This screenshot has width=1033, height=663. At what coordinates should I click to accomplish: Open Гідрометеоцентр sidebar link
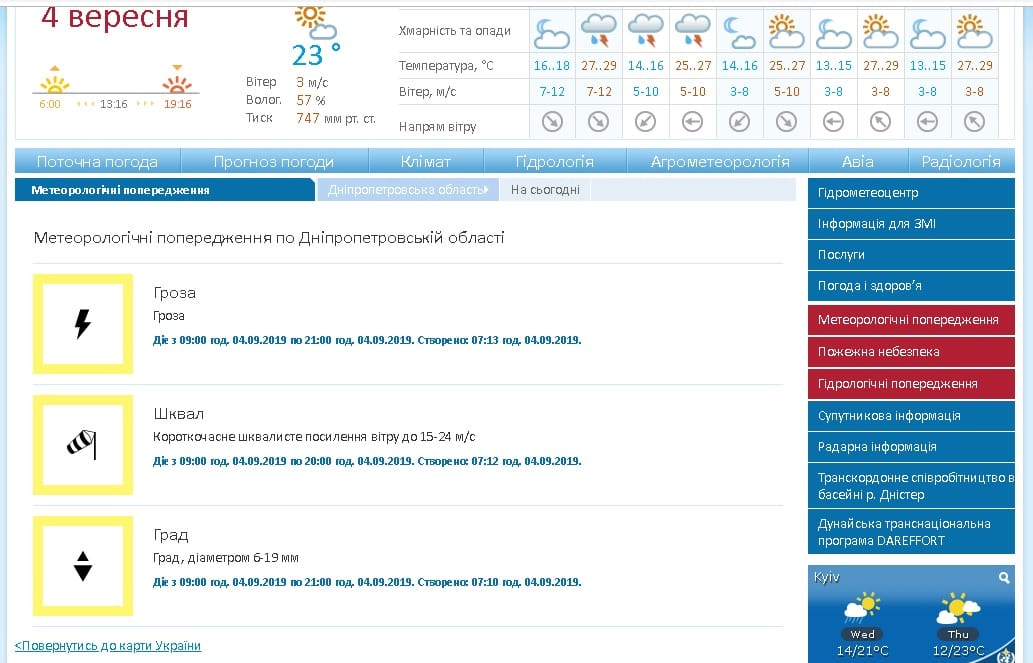[911, 193]
